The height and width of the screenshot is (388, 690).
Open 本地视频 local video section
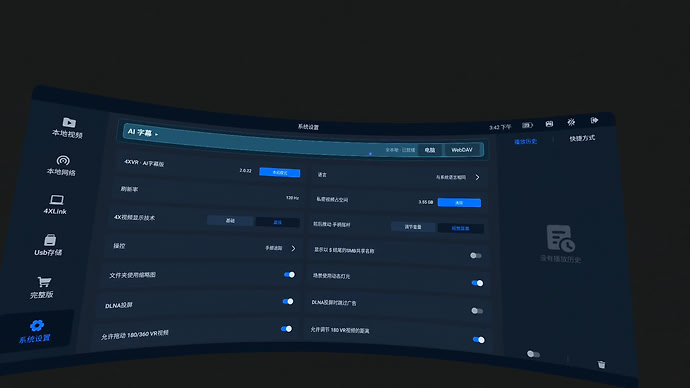[68, 127]
